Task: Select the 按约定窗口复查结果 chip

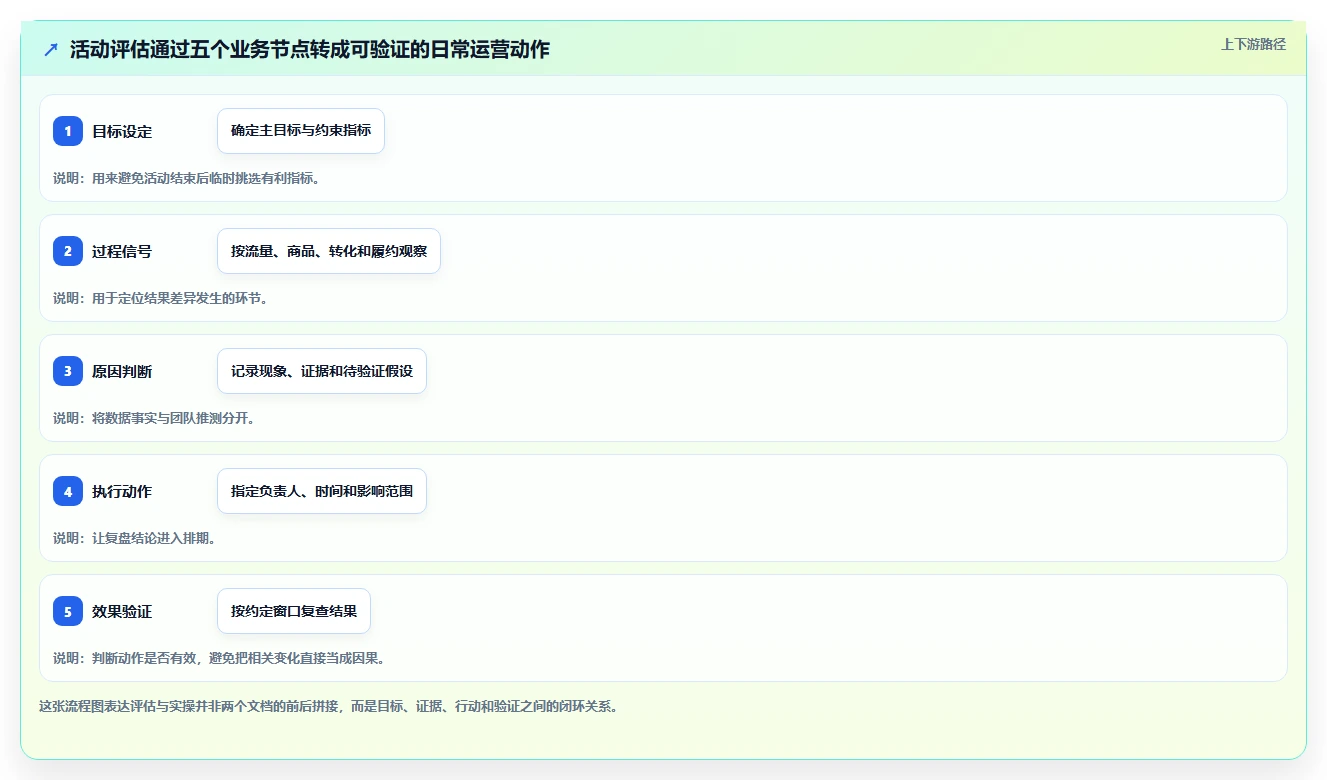Action: [x=294, y=611]
